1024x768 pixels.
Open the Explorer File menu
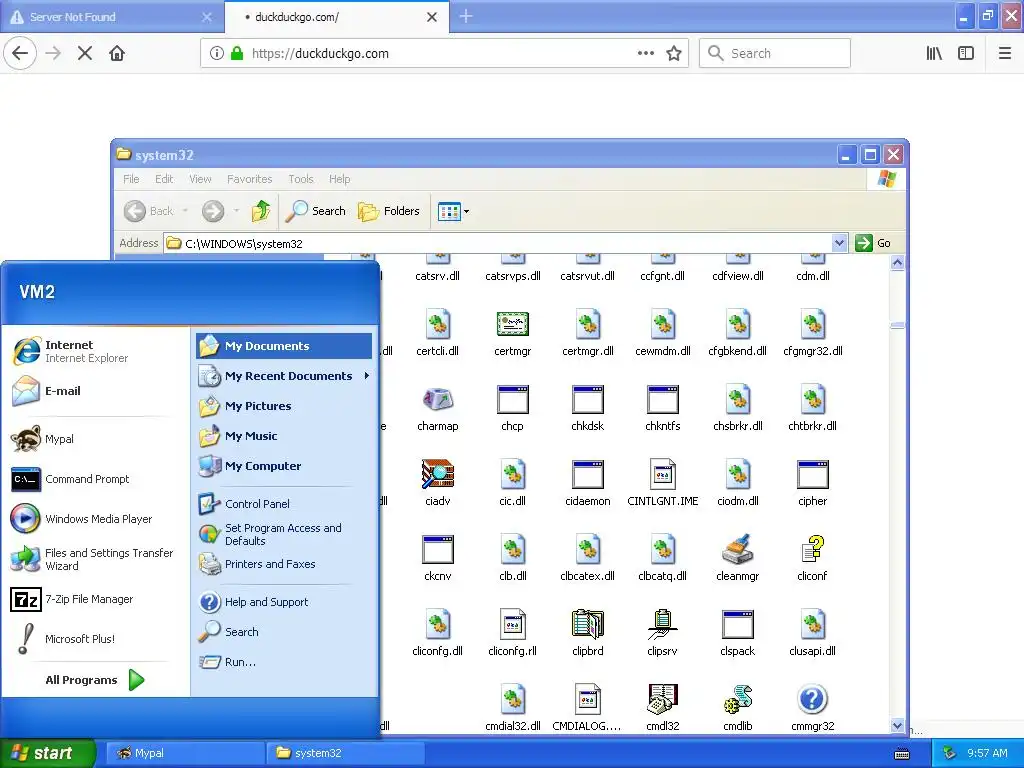coord(131,179)
